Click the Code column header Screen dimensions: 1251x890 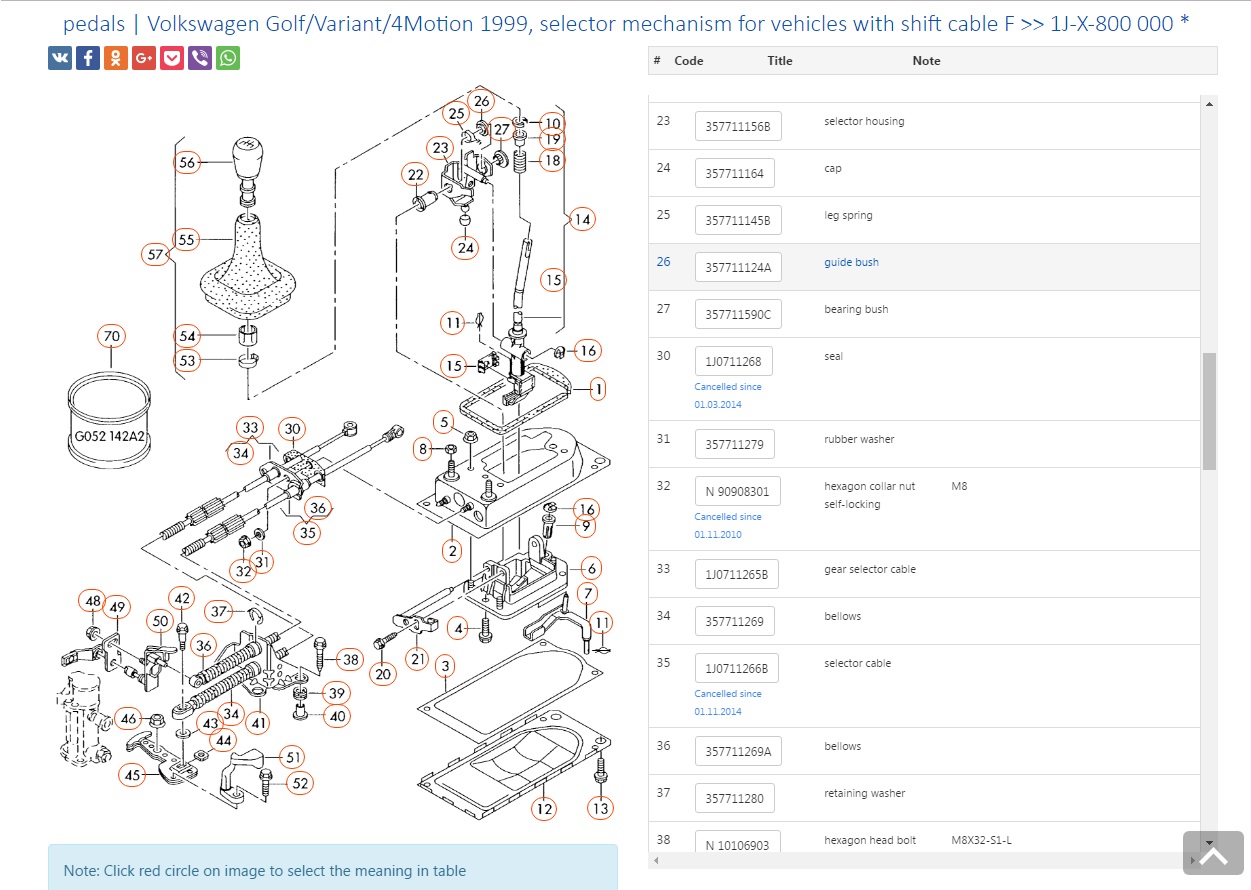[689, 61]
